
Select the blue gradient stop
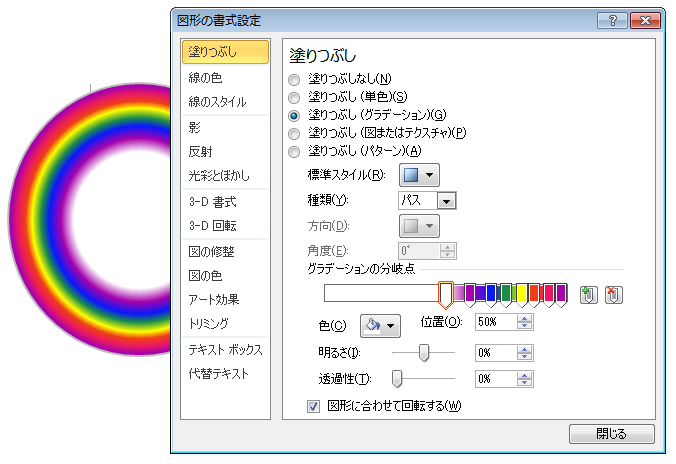pyautogui.click(x=491, y=295)
